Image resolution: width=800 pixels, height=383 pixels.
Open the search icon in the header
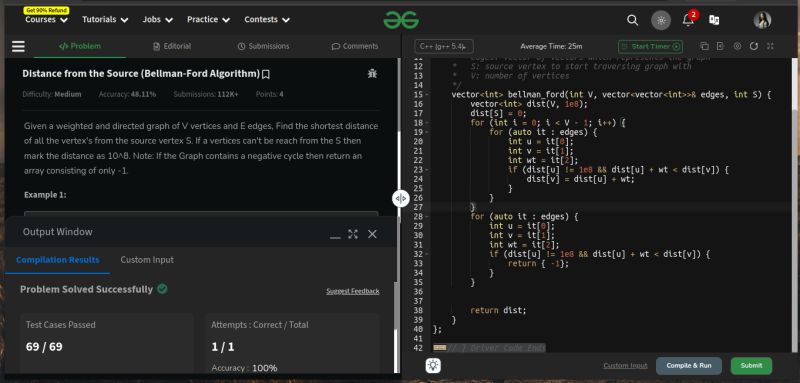coord(632,20)
